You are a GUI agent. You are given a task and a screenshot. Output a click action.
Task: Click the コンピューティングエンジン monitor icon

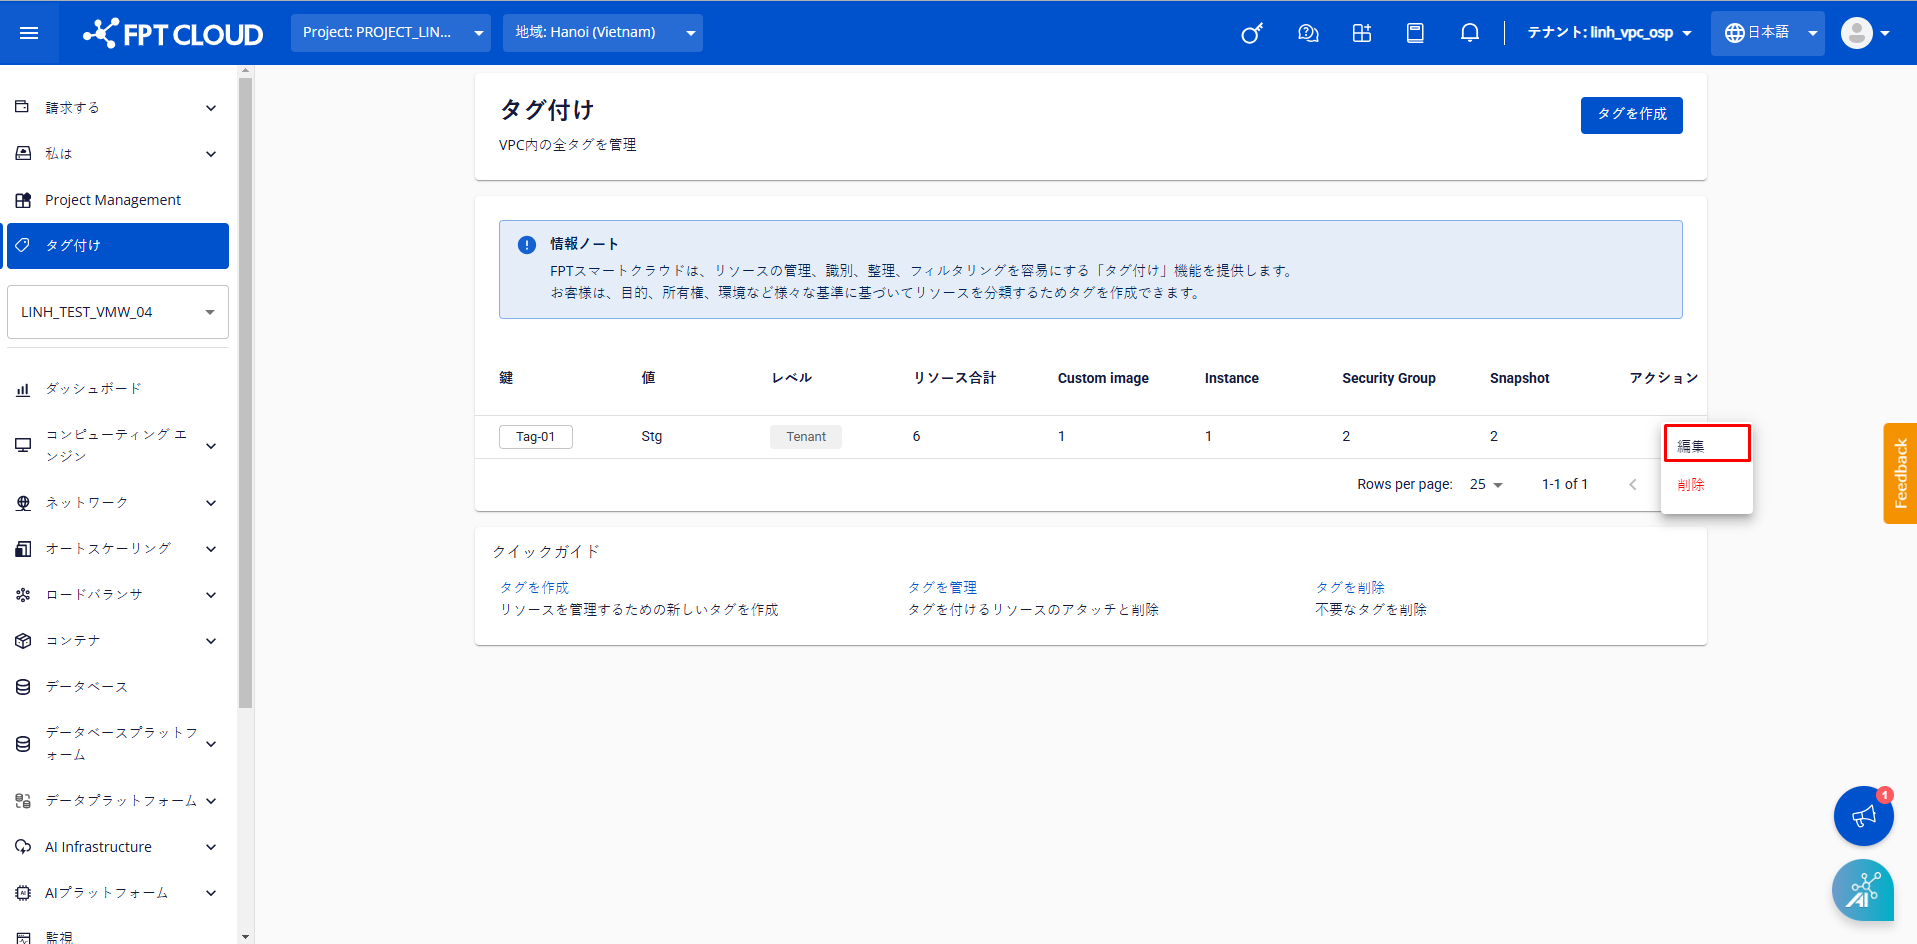pos(23,445)
